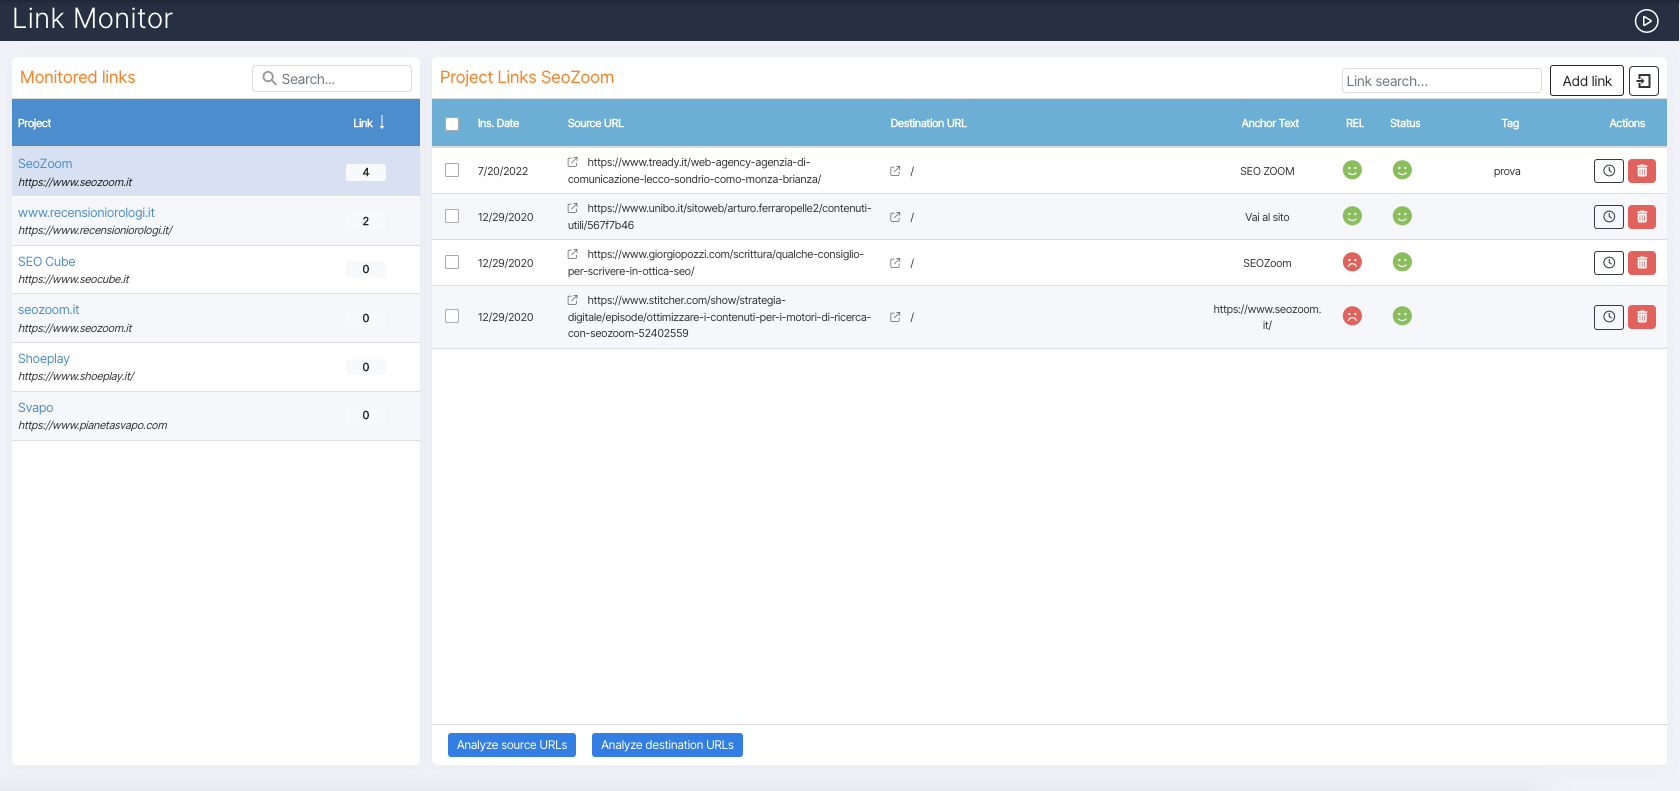Open destination URL icon in unibo.it row

coord(895,217)
